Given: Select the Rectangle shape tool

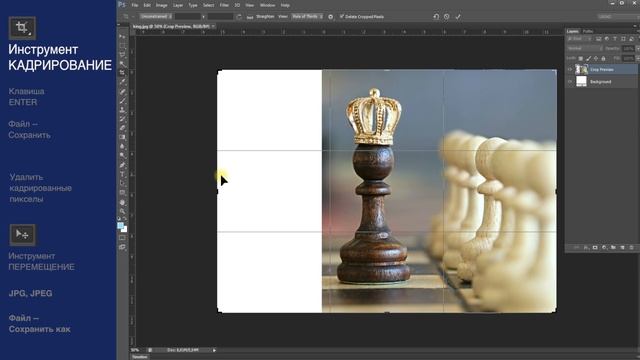Looking at the screenshot, I should pos(122,193).
